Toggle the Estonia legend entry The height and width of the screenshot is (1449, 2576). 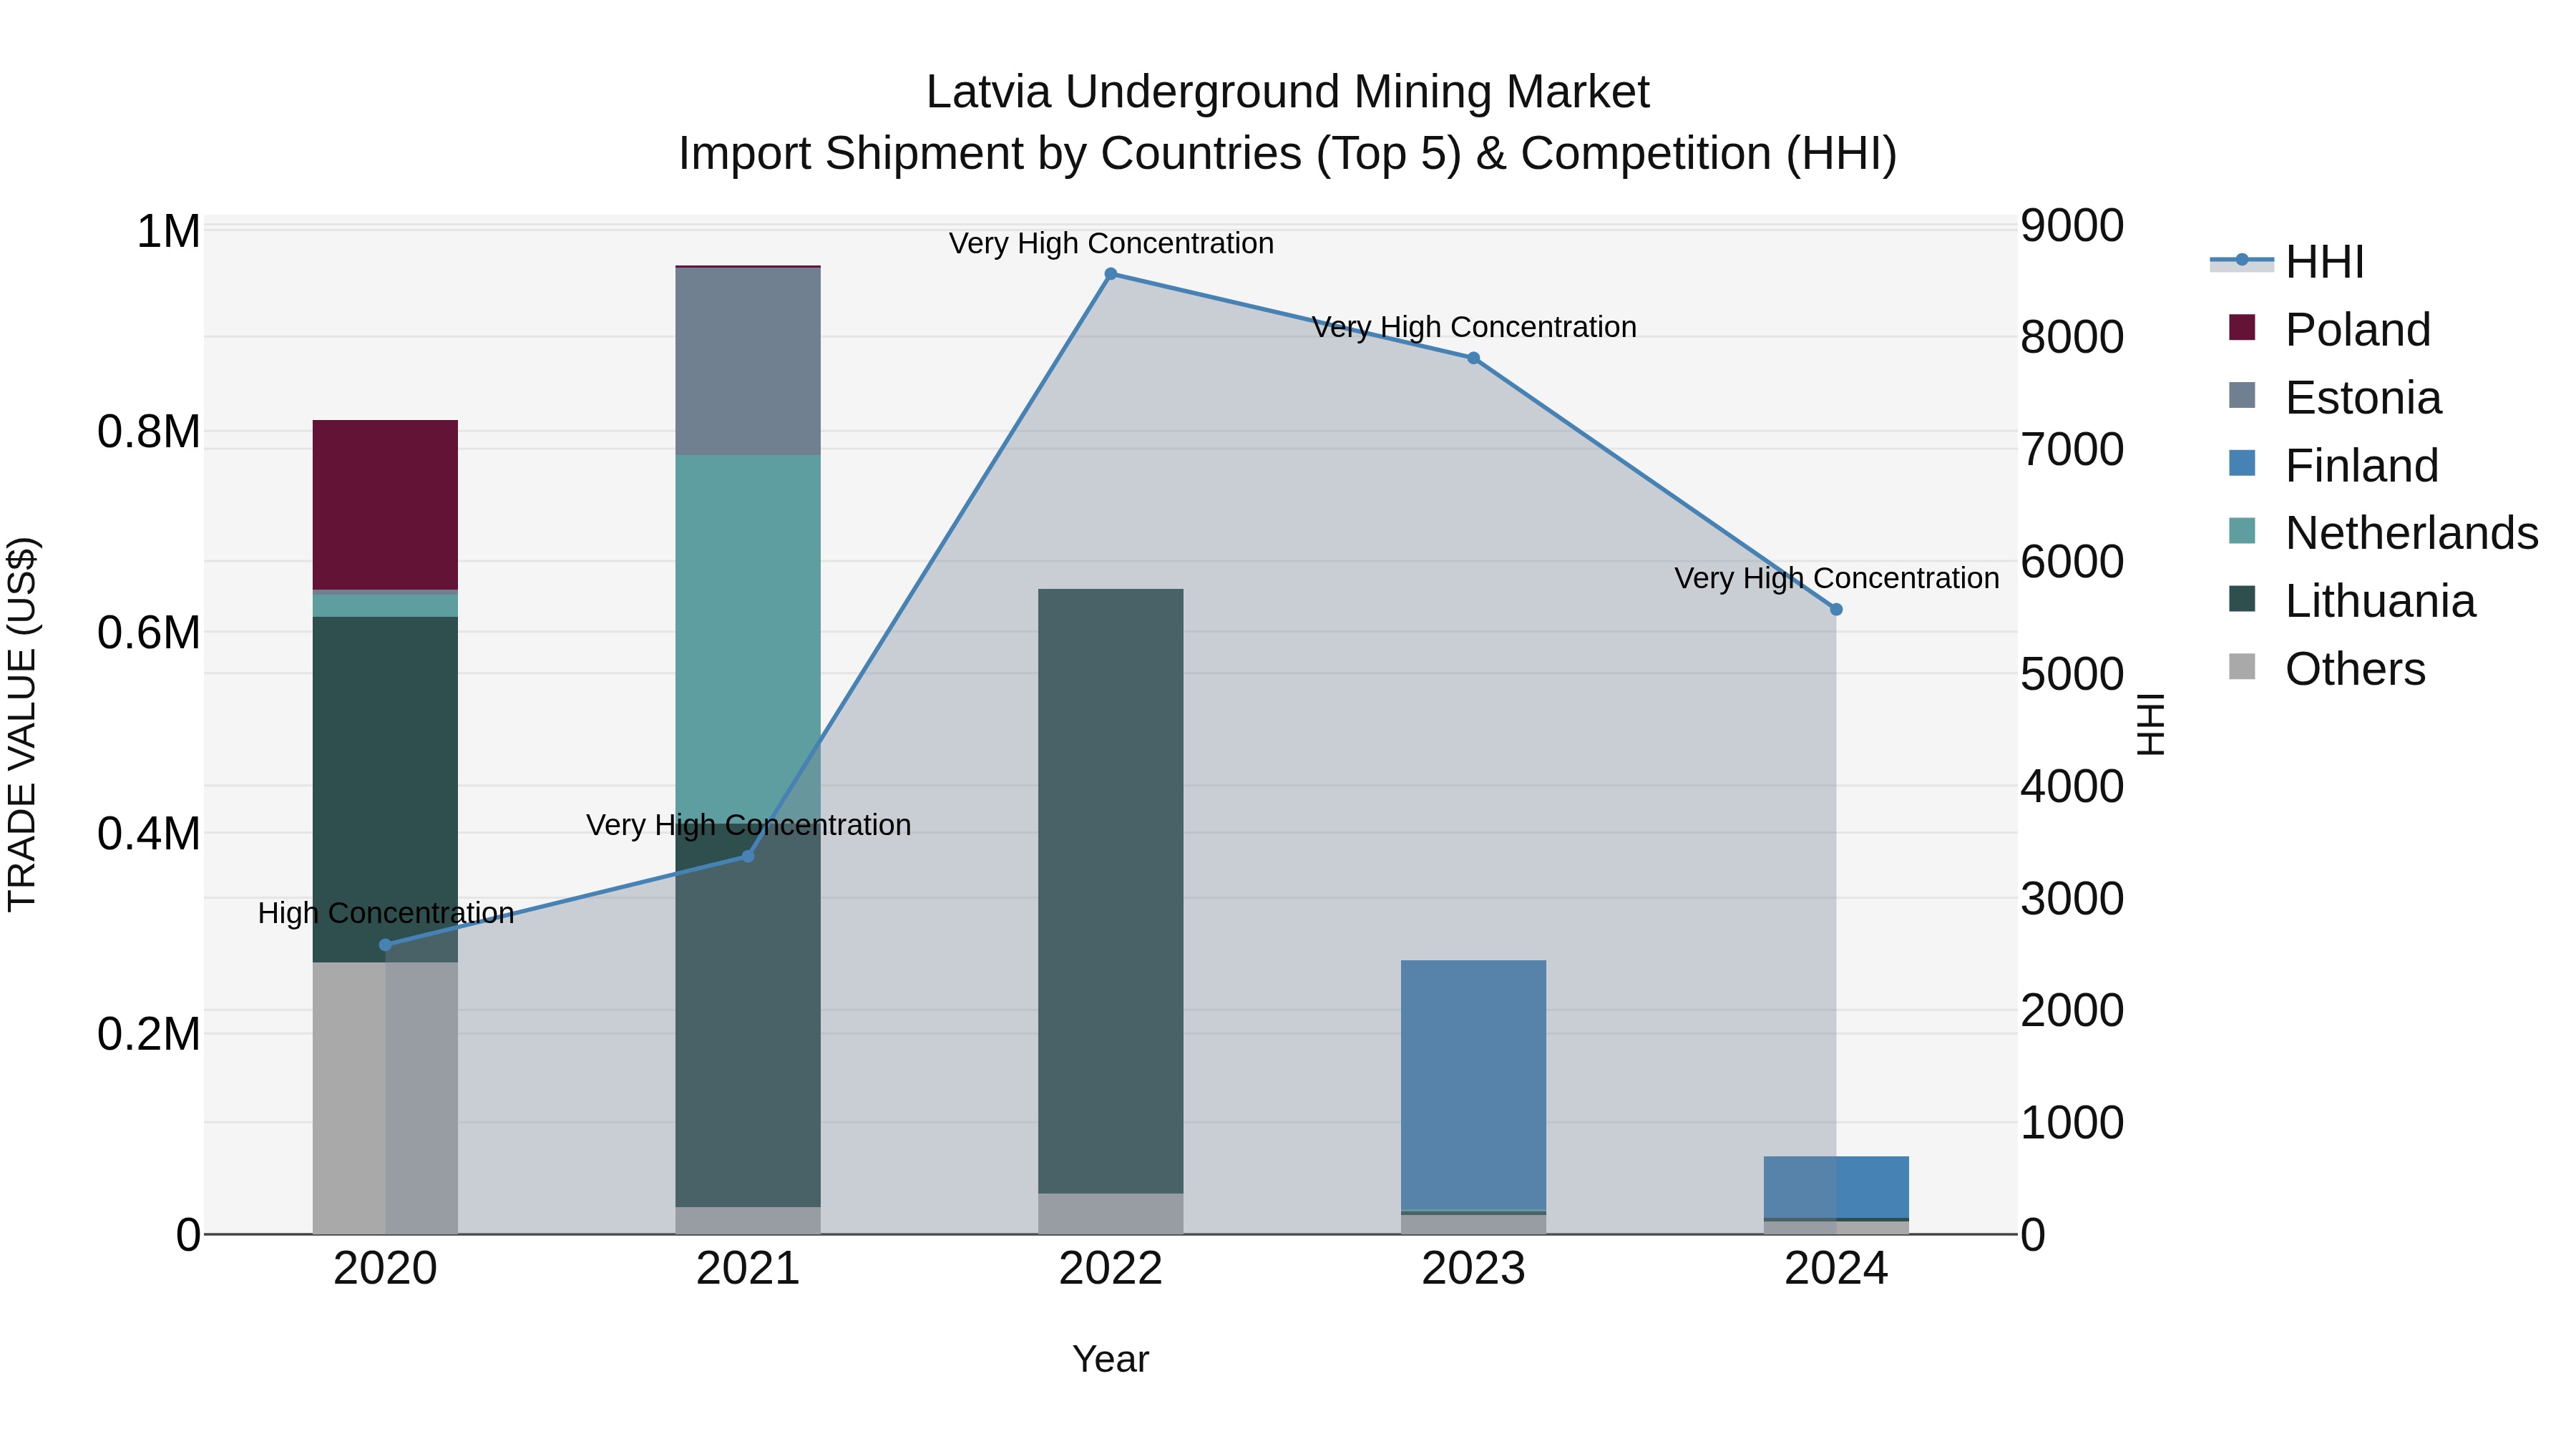(x=2335, y=398)
